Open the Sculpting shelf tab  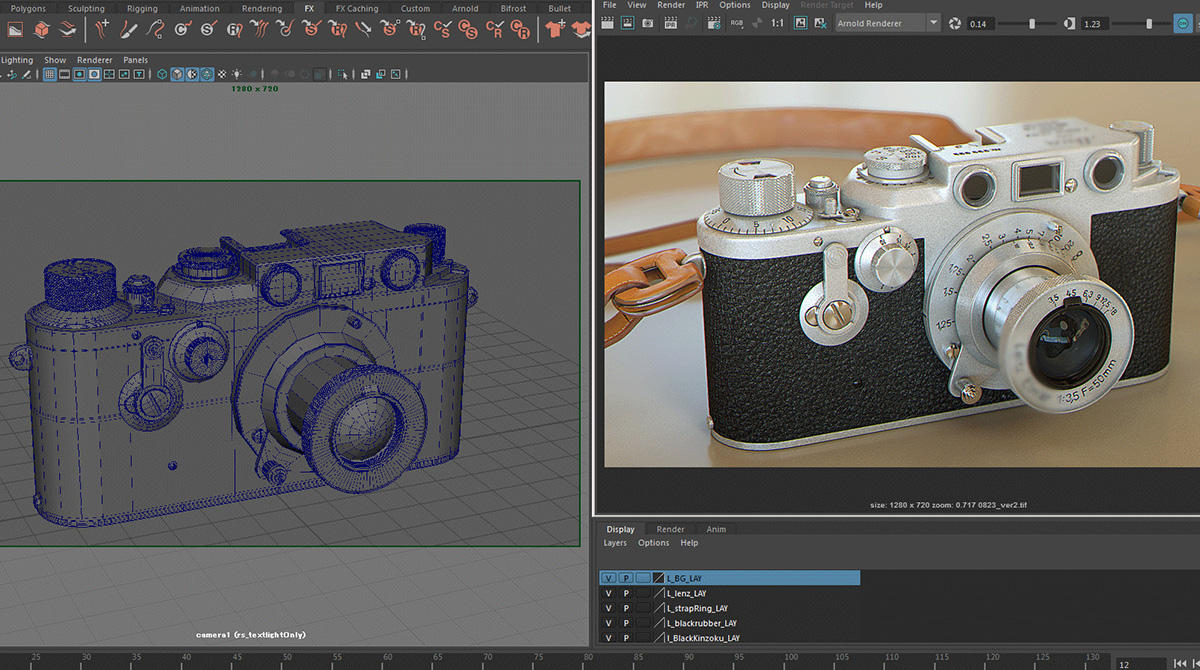86,8
